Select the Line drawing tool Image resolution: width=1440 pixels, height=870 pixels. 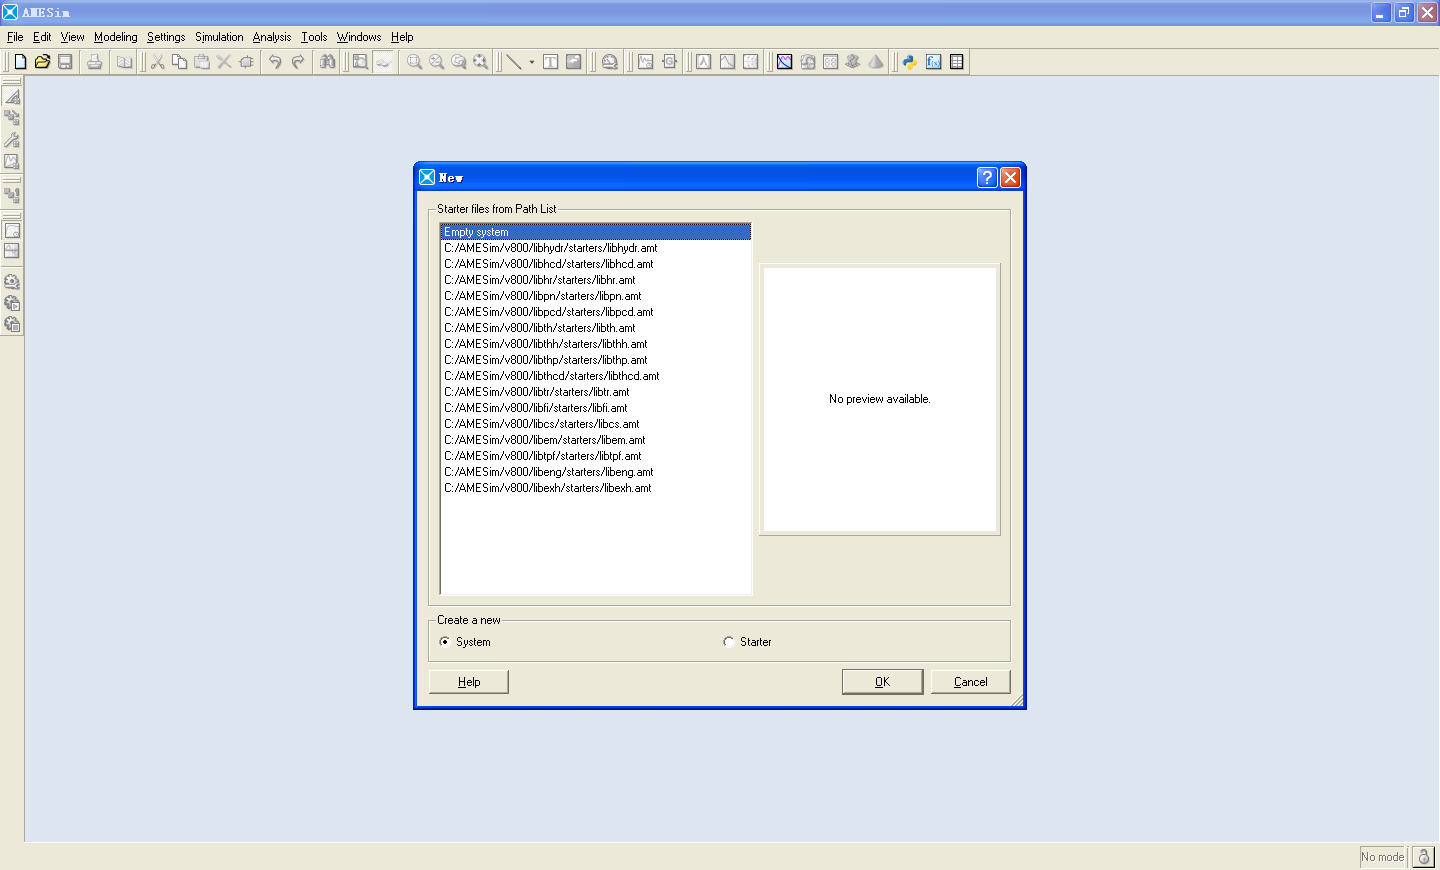coord(513,62)
